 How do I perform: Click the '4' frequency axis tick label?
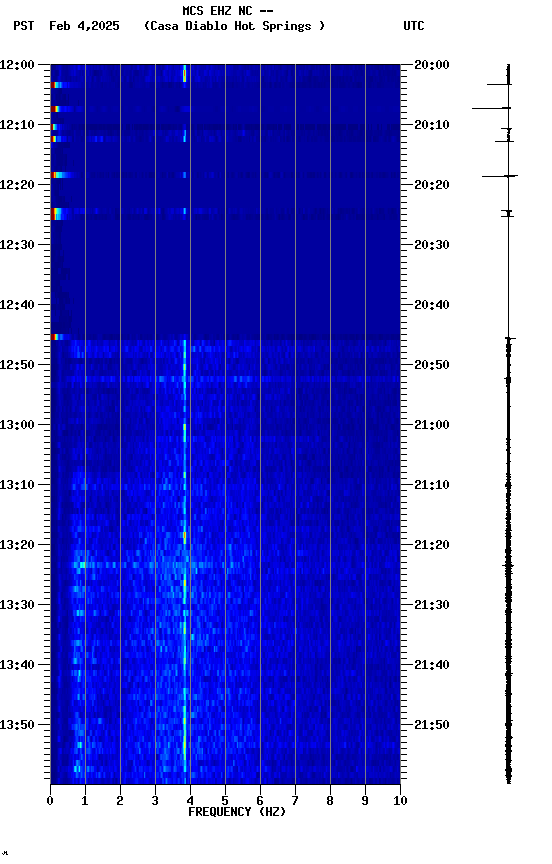point(190,801)
